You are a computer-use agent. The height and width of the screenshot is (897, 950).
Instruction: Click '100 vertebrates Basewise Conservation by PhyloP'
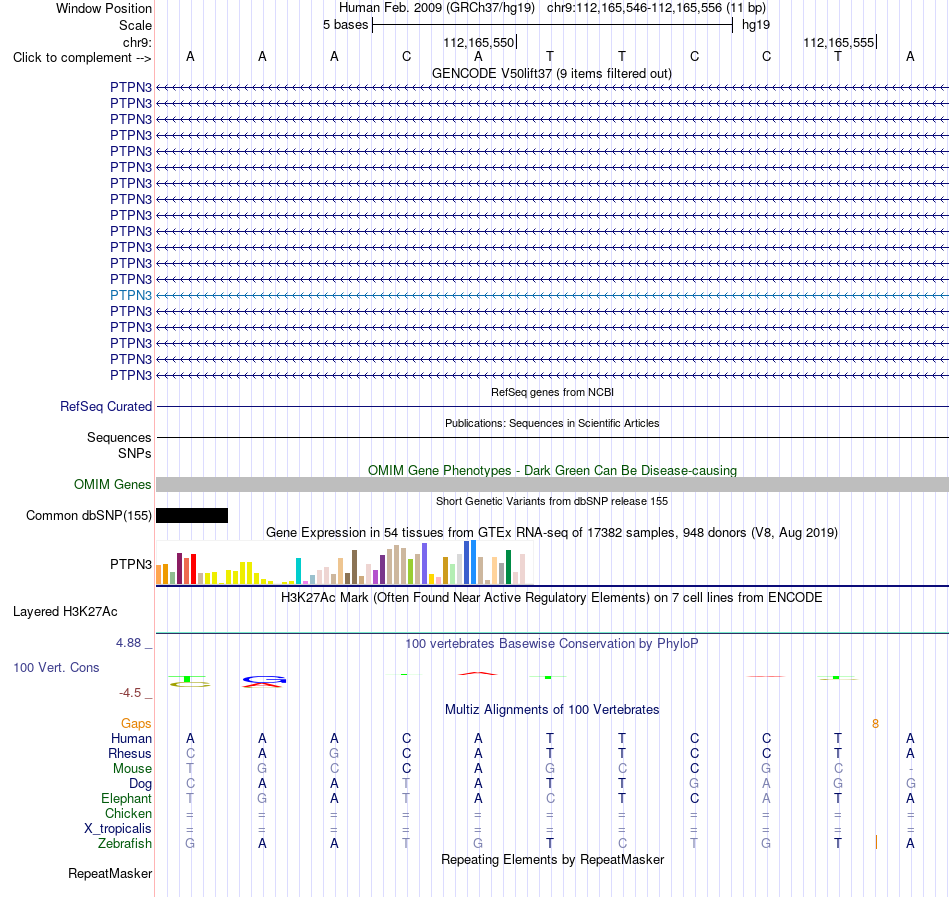tap(552, 644)
